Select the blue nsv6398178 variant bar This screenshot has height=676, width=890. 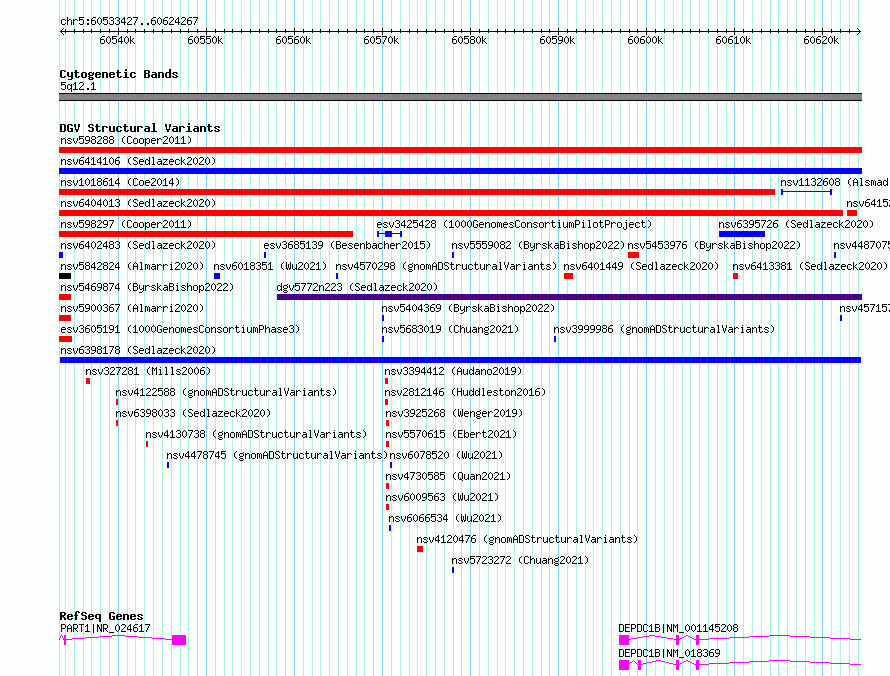(x=460, y=360)
